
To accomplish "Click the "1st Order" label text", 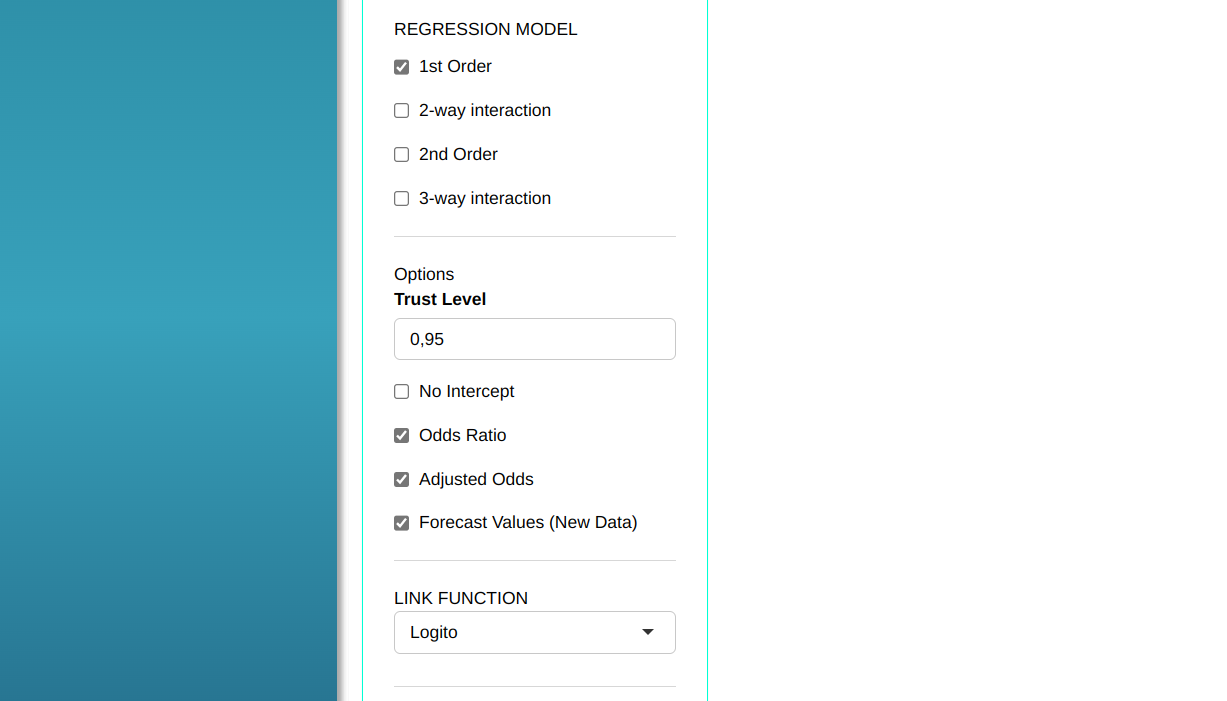I will [455, 67].
